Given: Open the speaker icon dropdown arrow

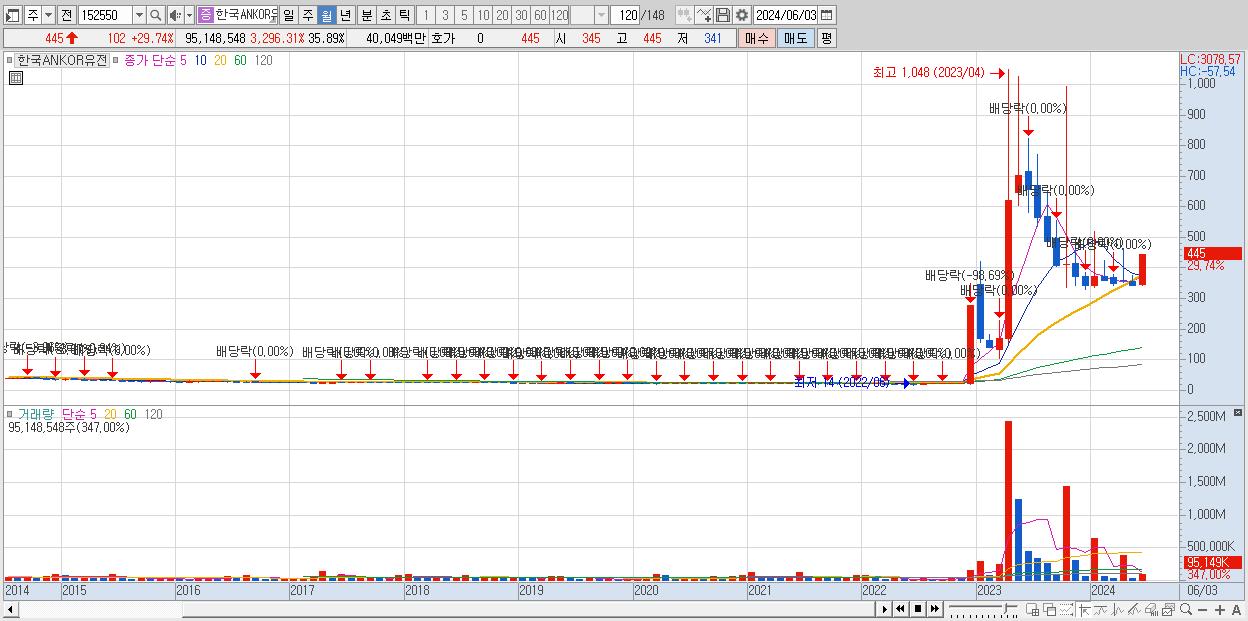Looking at the screenshot, I should coord(189,15).
